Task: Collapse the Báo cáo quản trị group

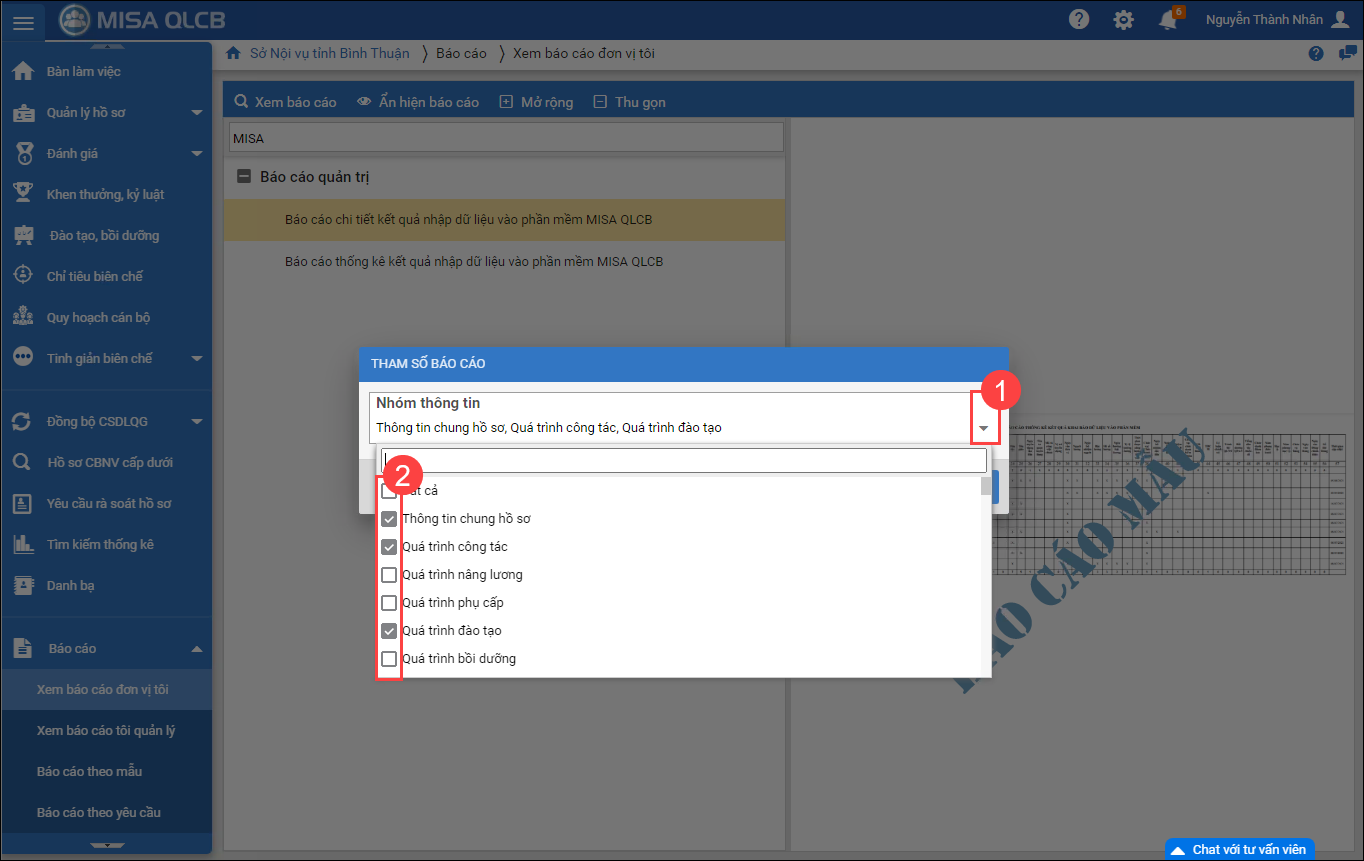Action: click(x=243, y=177)
